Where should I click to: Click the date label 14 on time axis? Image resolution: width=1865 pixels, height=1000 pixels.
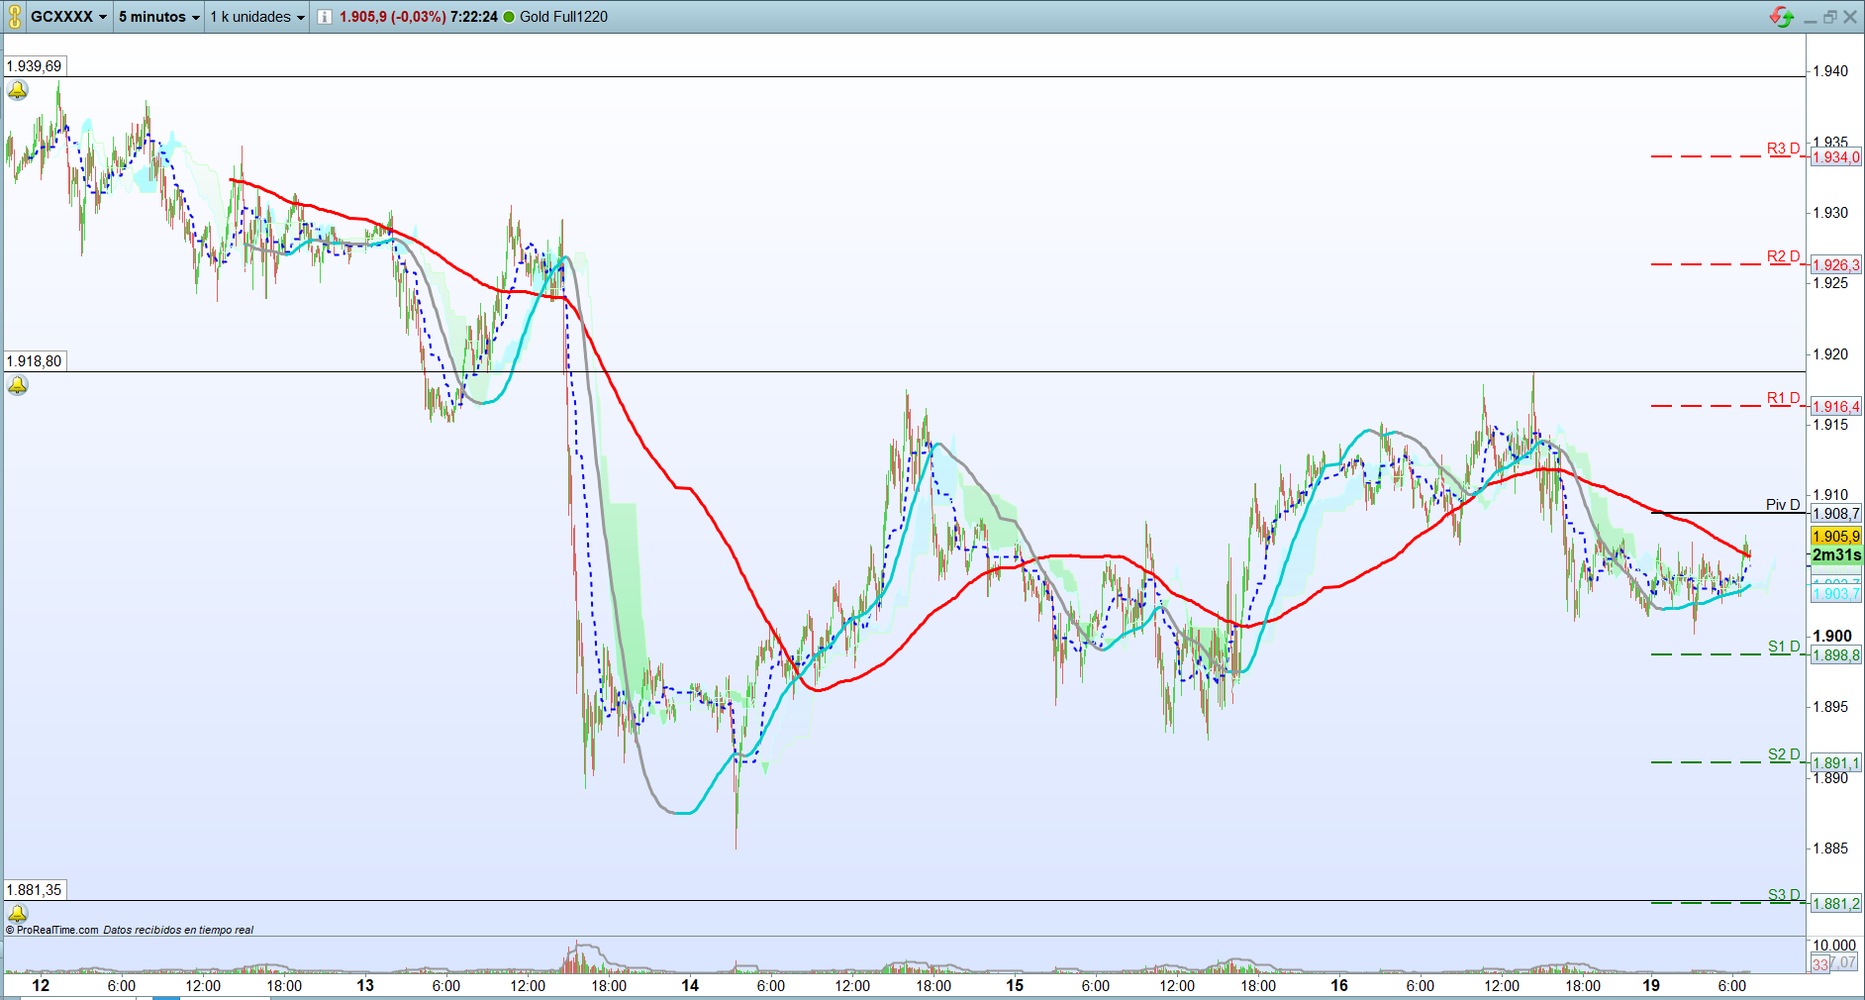[x=690, y=985]
